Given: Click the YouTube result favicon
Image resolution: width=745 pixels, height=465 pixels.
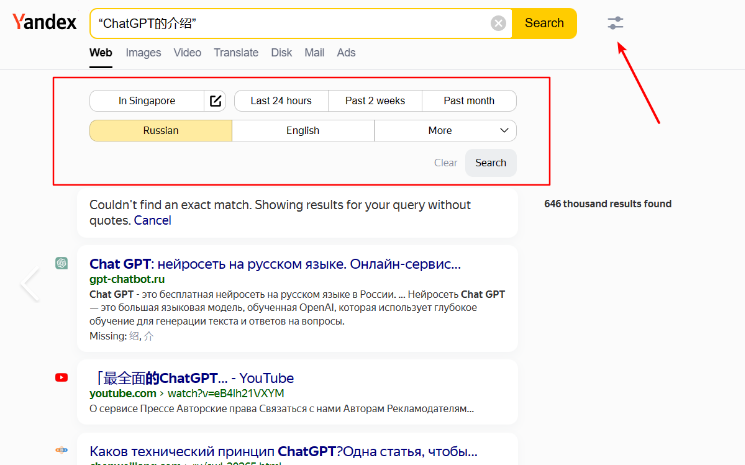Looking at the screenshot, I should (x=62, y=378).
